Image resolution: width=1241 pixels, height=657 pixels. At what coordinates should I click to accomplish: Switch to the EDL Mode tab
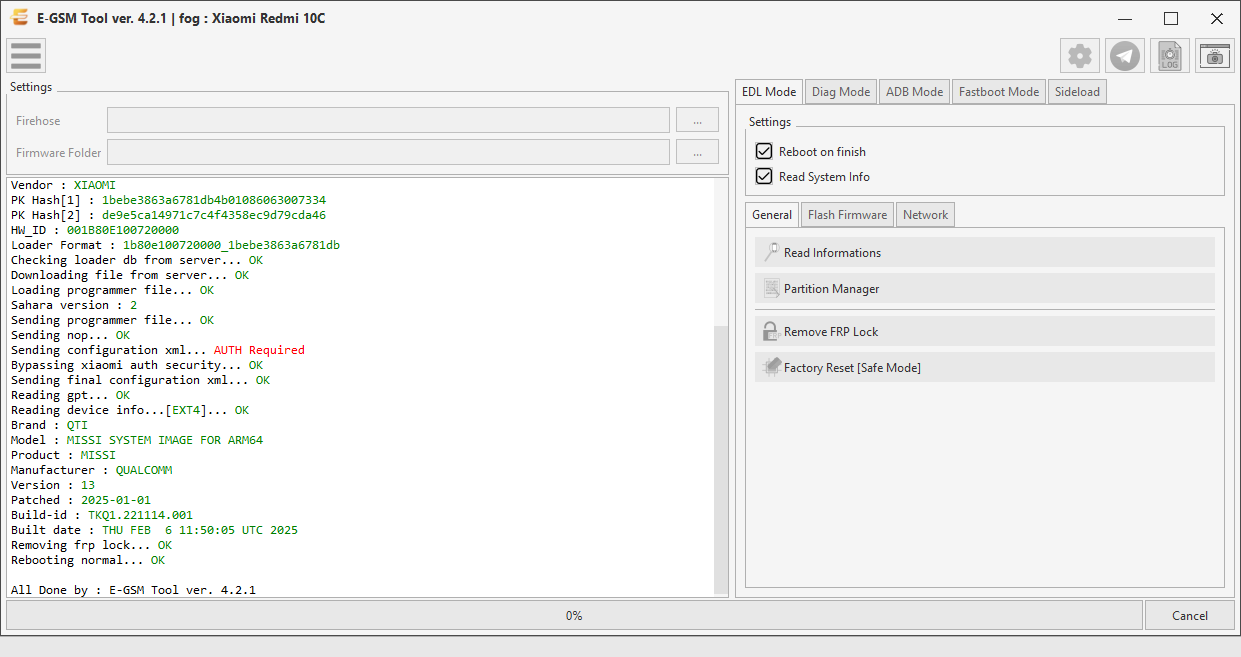(769, 91)
